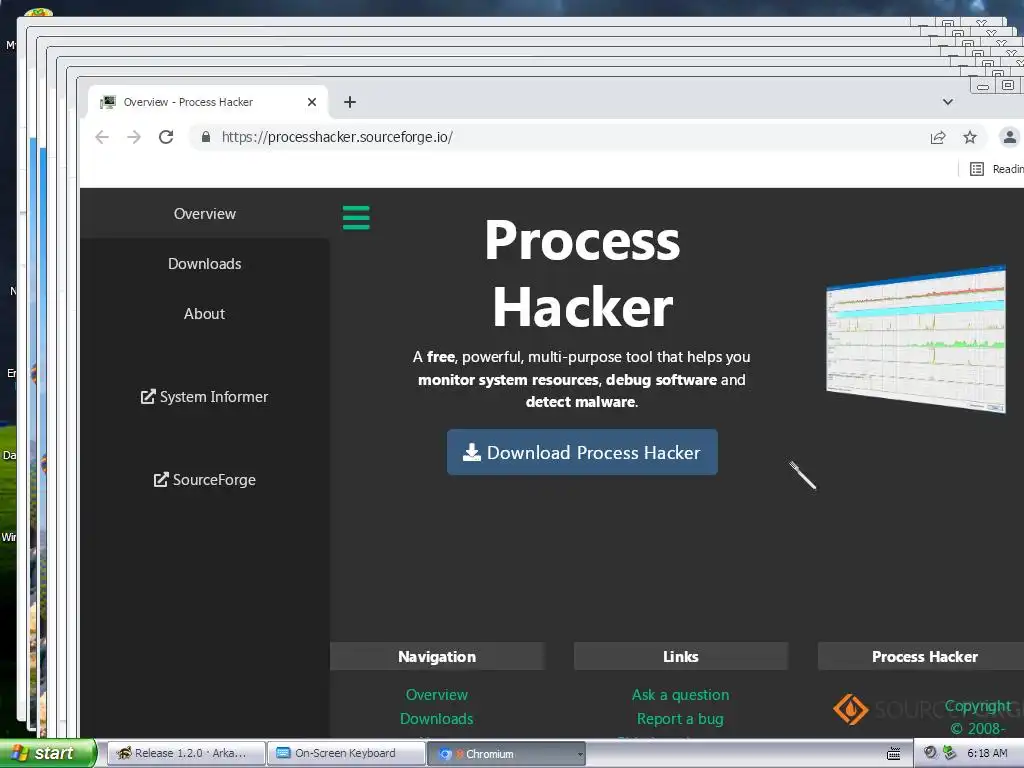View site info via the padlock icon
Image resolution: width=1024 pixels, height=768 pixels.
[206, 137]
